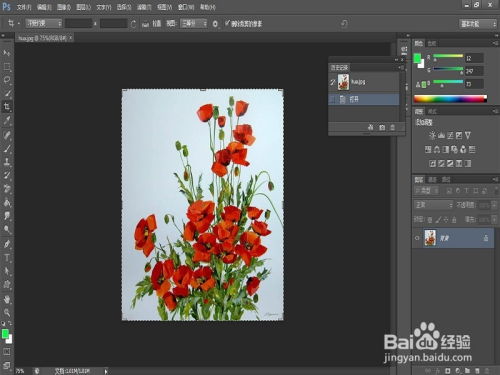500x375 pixels.
Task: Select the Rectangular Marquee tool
Action: [x=7, y=67]
